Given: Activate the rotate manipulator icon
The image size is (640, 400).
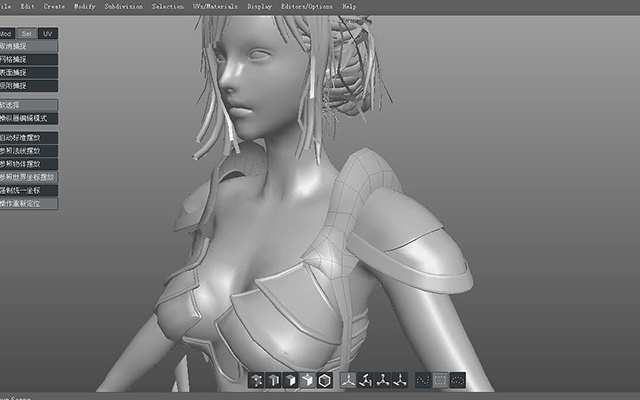Looking at the screenshot, I should click(x=365, y=380).
